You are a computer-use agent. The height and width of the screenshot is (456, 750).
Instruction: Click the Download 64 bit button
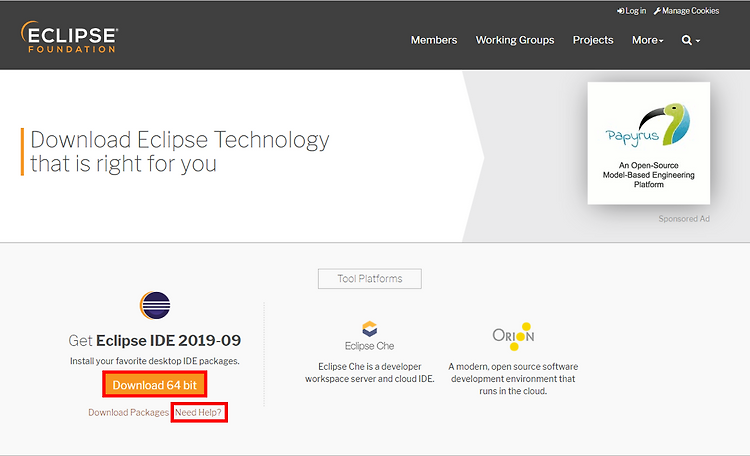point(154,385)
